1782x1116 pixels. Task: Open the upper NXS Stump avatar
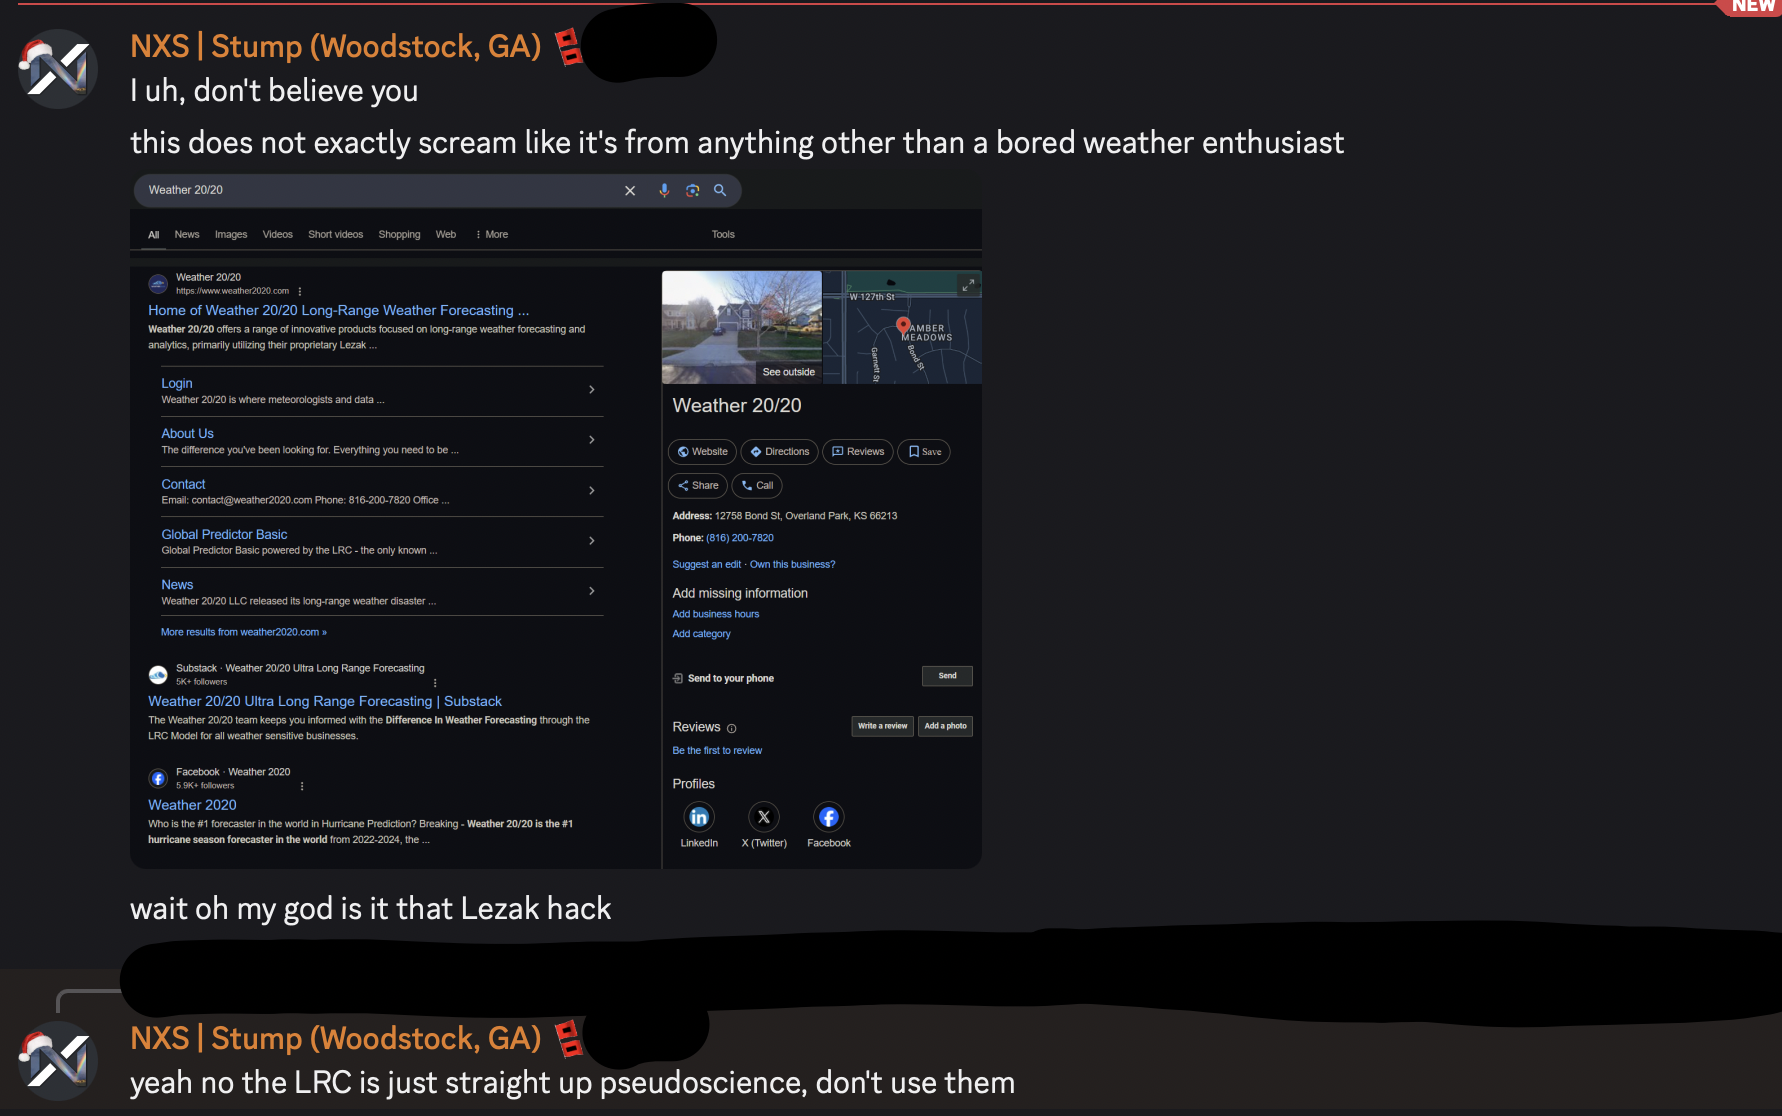(58, 69)
